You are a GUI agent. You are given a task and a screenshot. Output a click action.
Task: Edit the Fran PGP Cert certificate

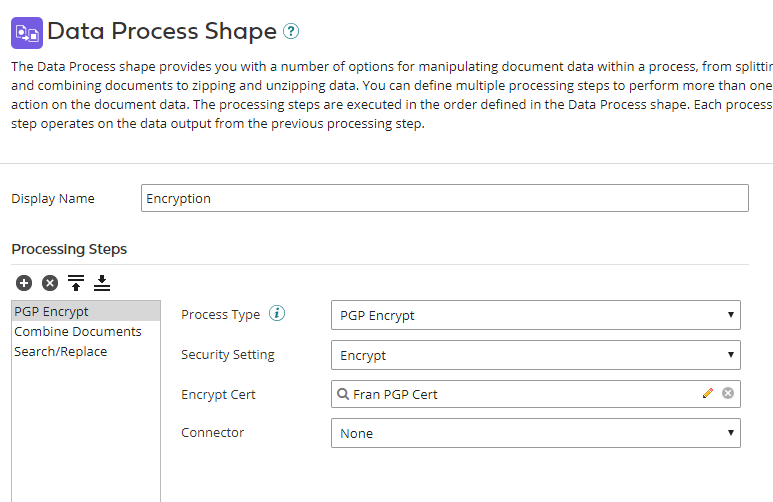[708, 394]
